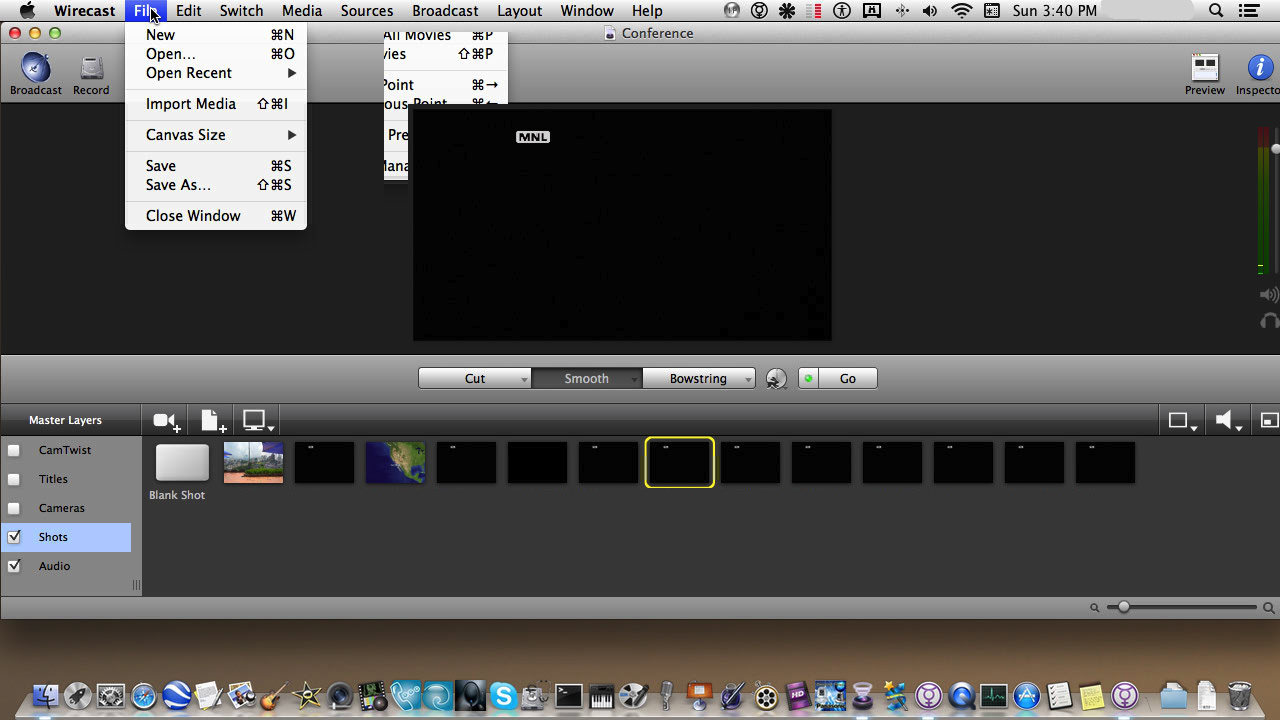
Task: Adjust the shot zoom slider knob
Action: tap(1124, 607)
